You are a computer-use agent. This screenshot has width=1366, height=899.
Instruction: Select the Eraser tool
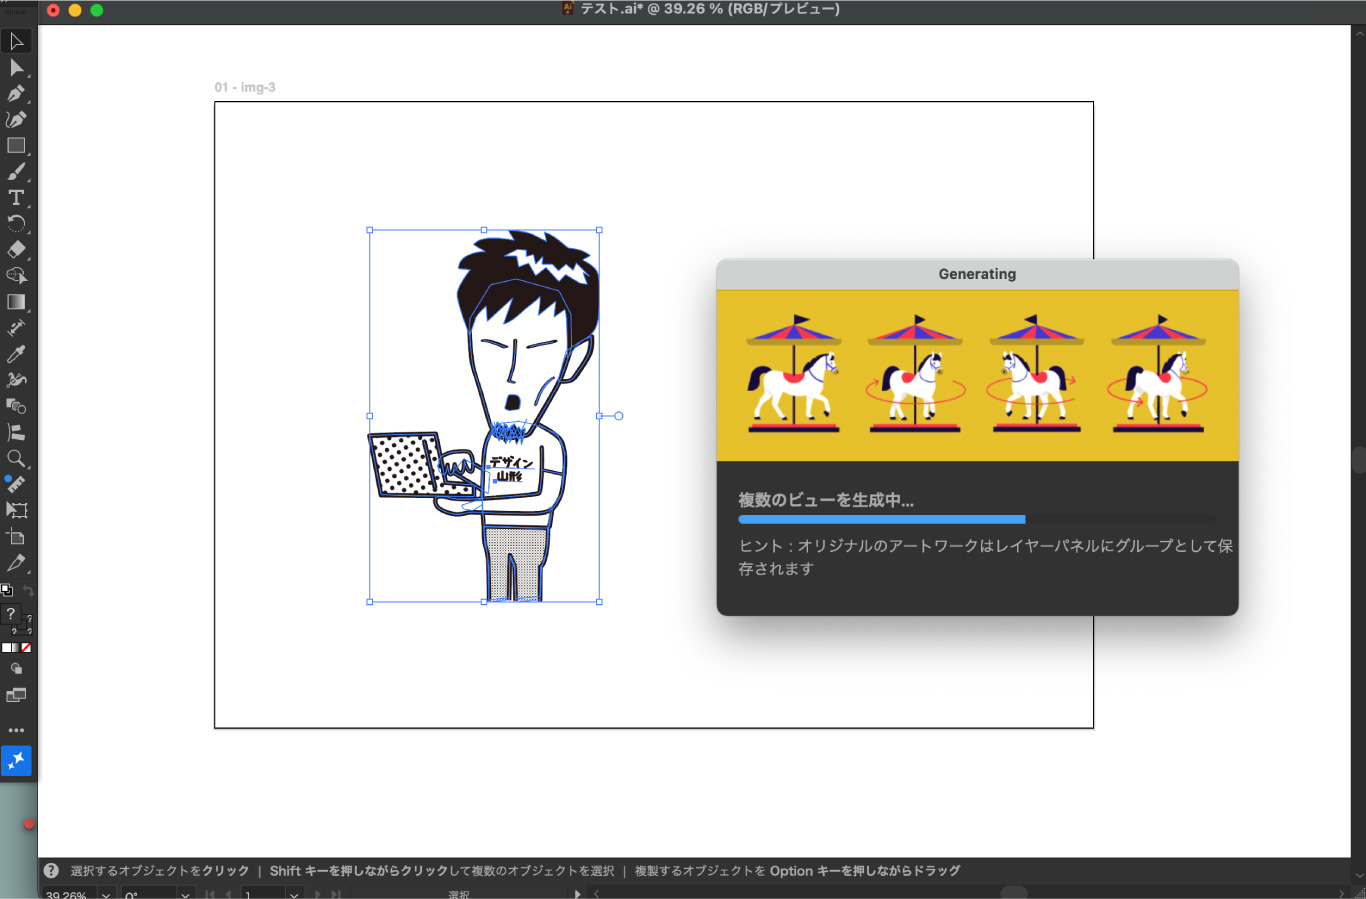(16, 250)
